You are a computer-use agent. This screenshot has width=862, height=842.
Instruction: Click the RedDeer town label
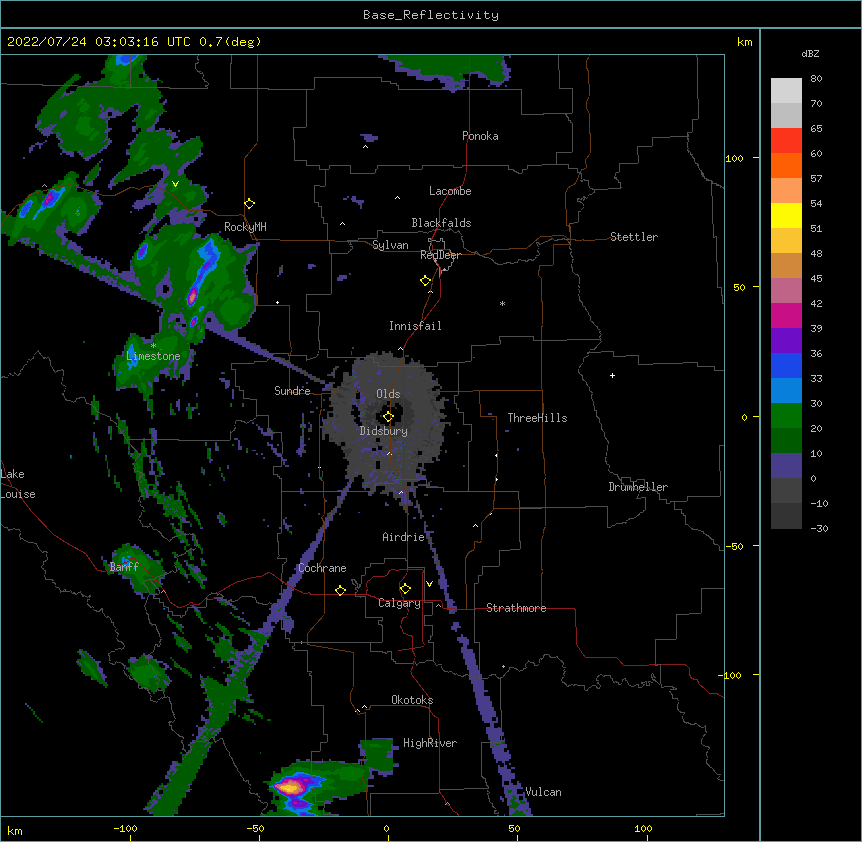pos(440,255)
